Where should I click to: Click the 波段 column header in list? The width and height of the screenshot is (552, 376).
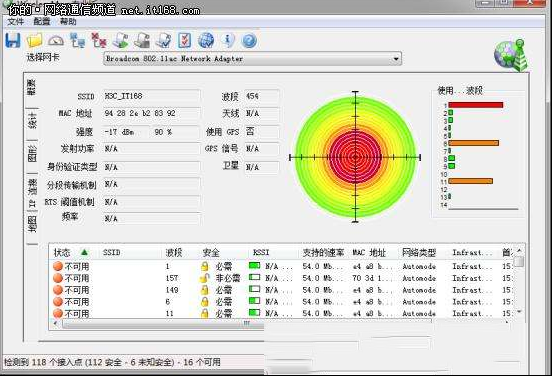pyautogui.click(x=174, y=252)
